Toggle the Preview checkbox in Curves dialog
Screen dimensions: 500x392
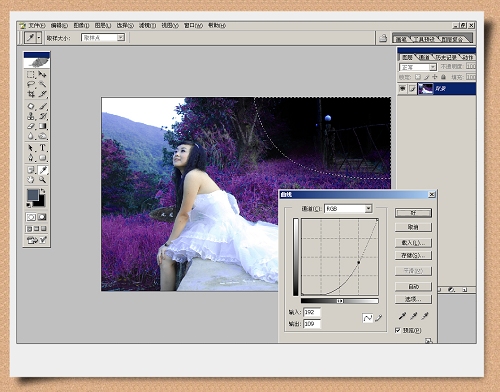(397, 330)
